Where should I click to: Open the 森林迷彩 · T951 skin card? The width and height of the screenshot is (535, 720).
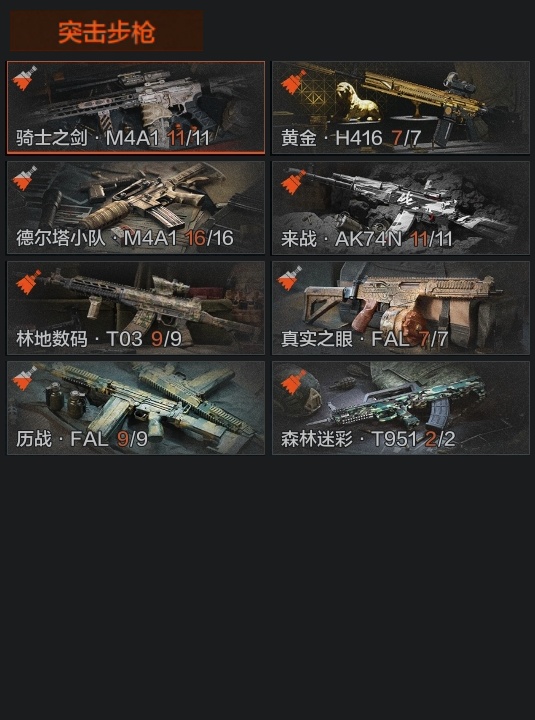pyautogui.click(x=401, y=408)
